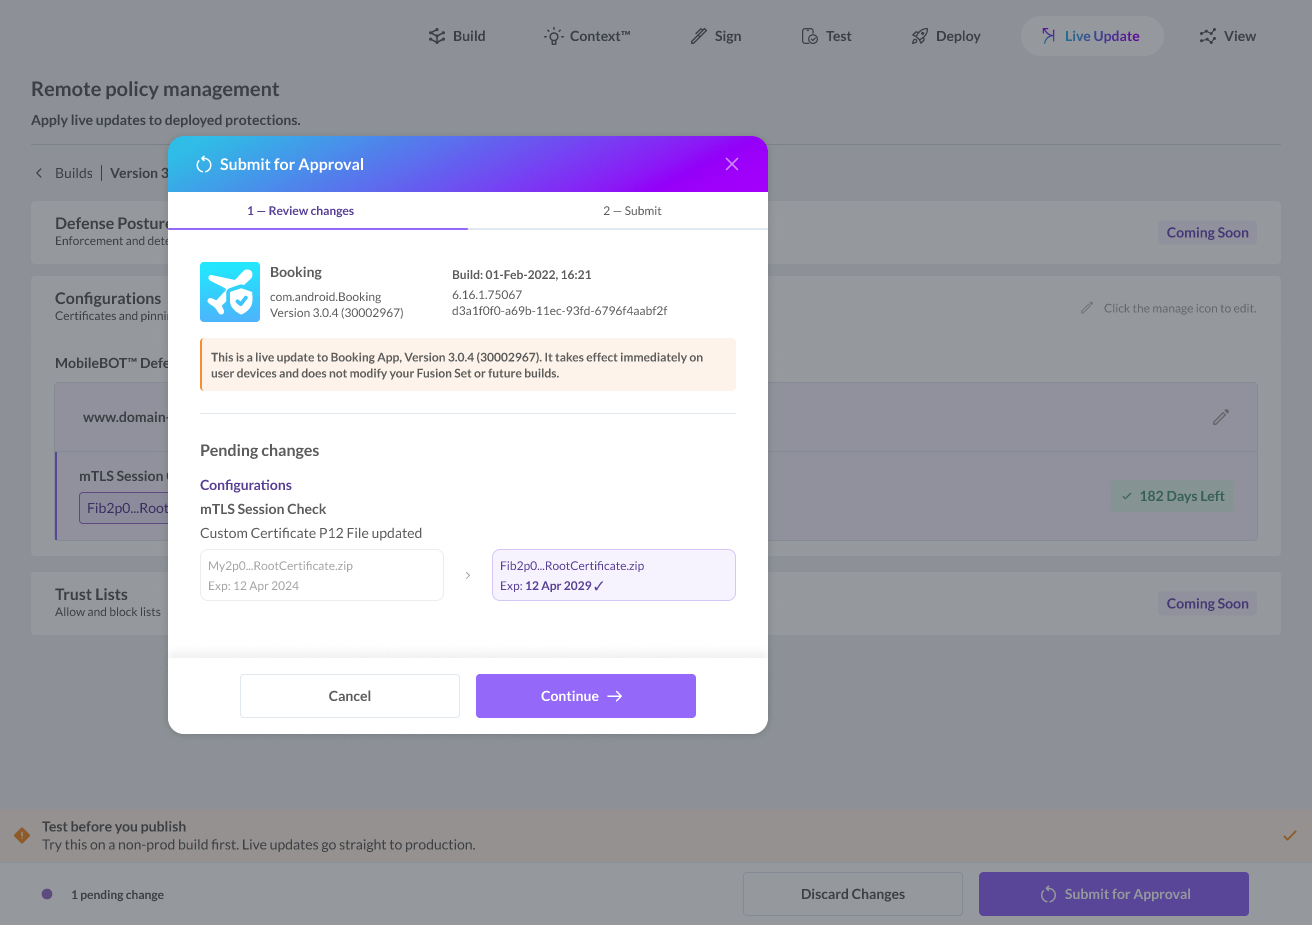This screenshot has height=925, width=1312.
Task: Select step 1 Review changes
Action: [x=301, y=211]
